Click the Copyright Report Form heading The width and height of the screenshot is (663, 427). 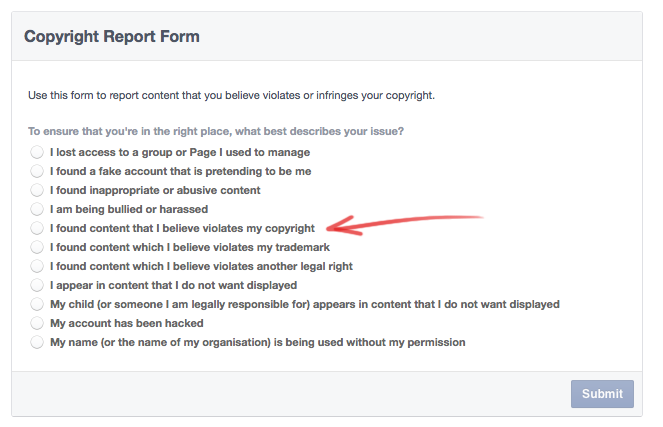point(112,36)
